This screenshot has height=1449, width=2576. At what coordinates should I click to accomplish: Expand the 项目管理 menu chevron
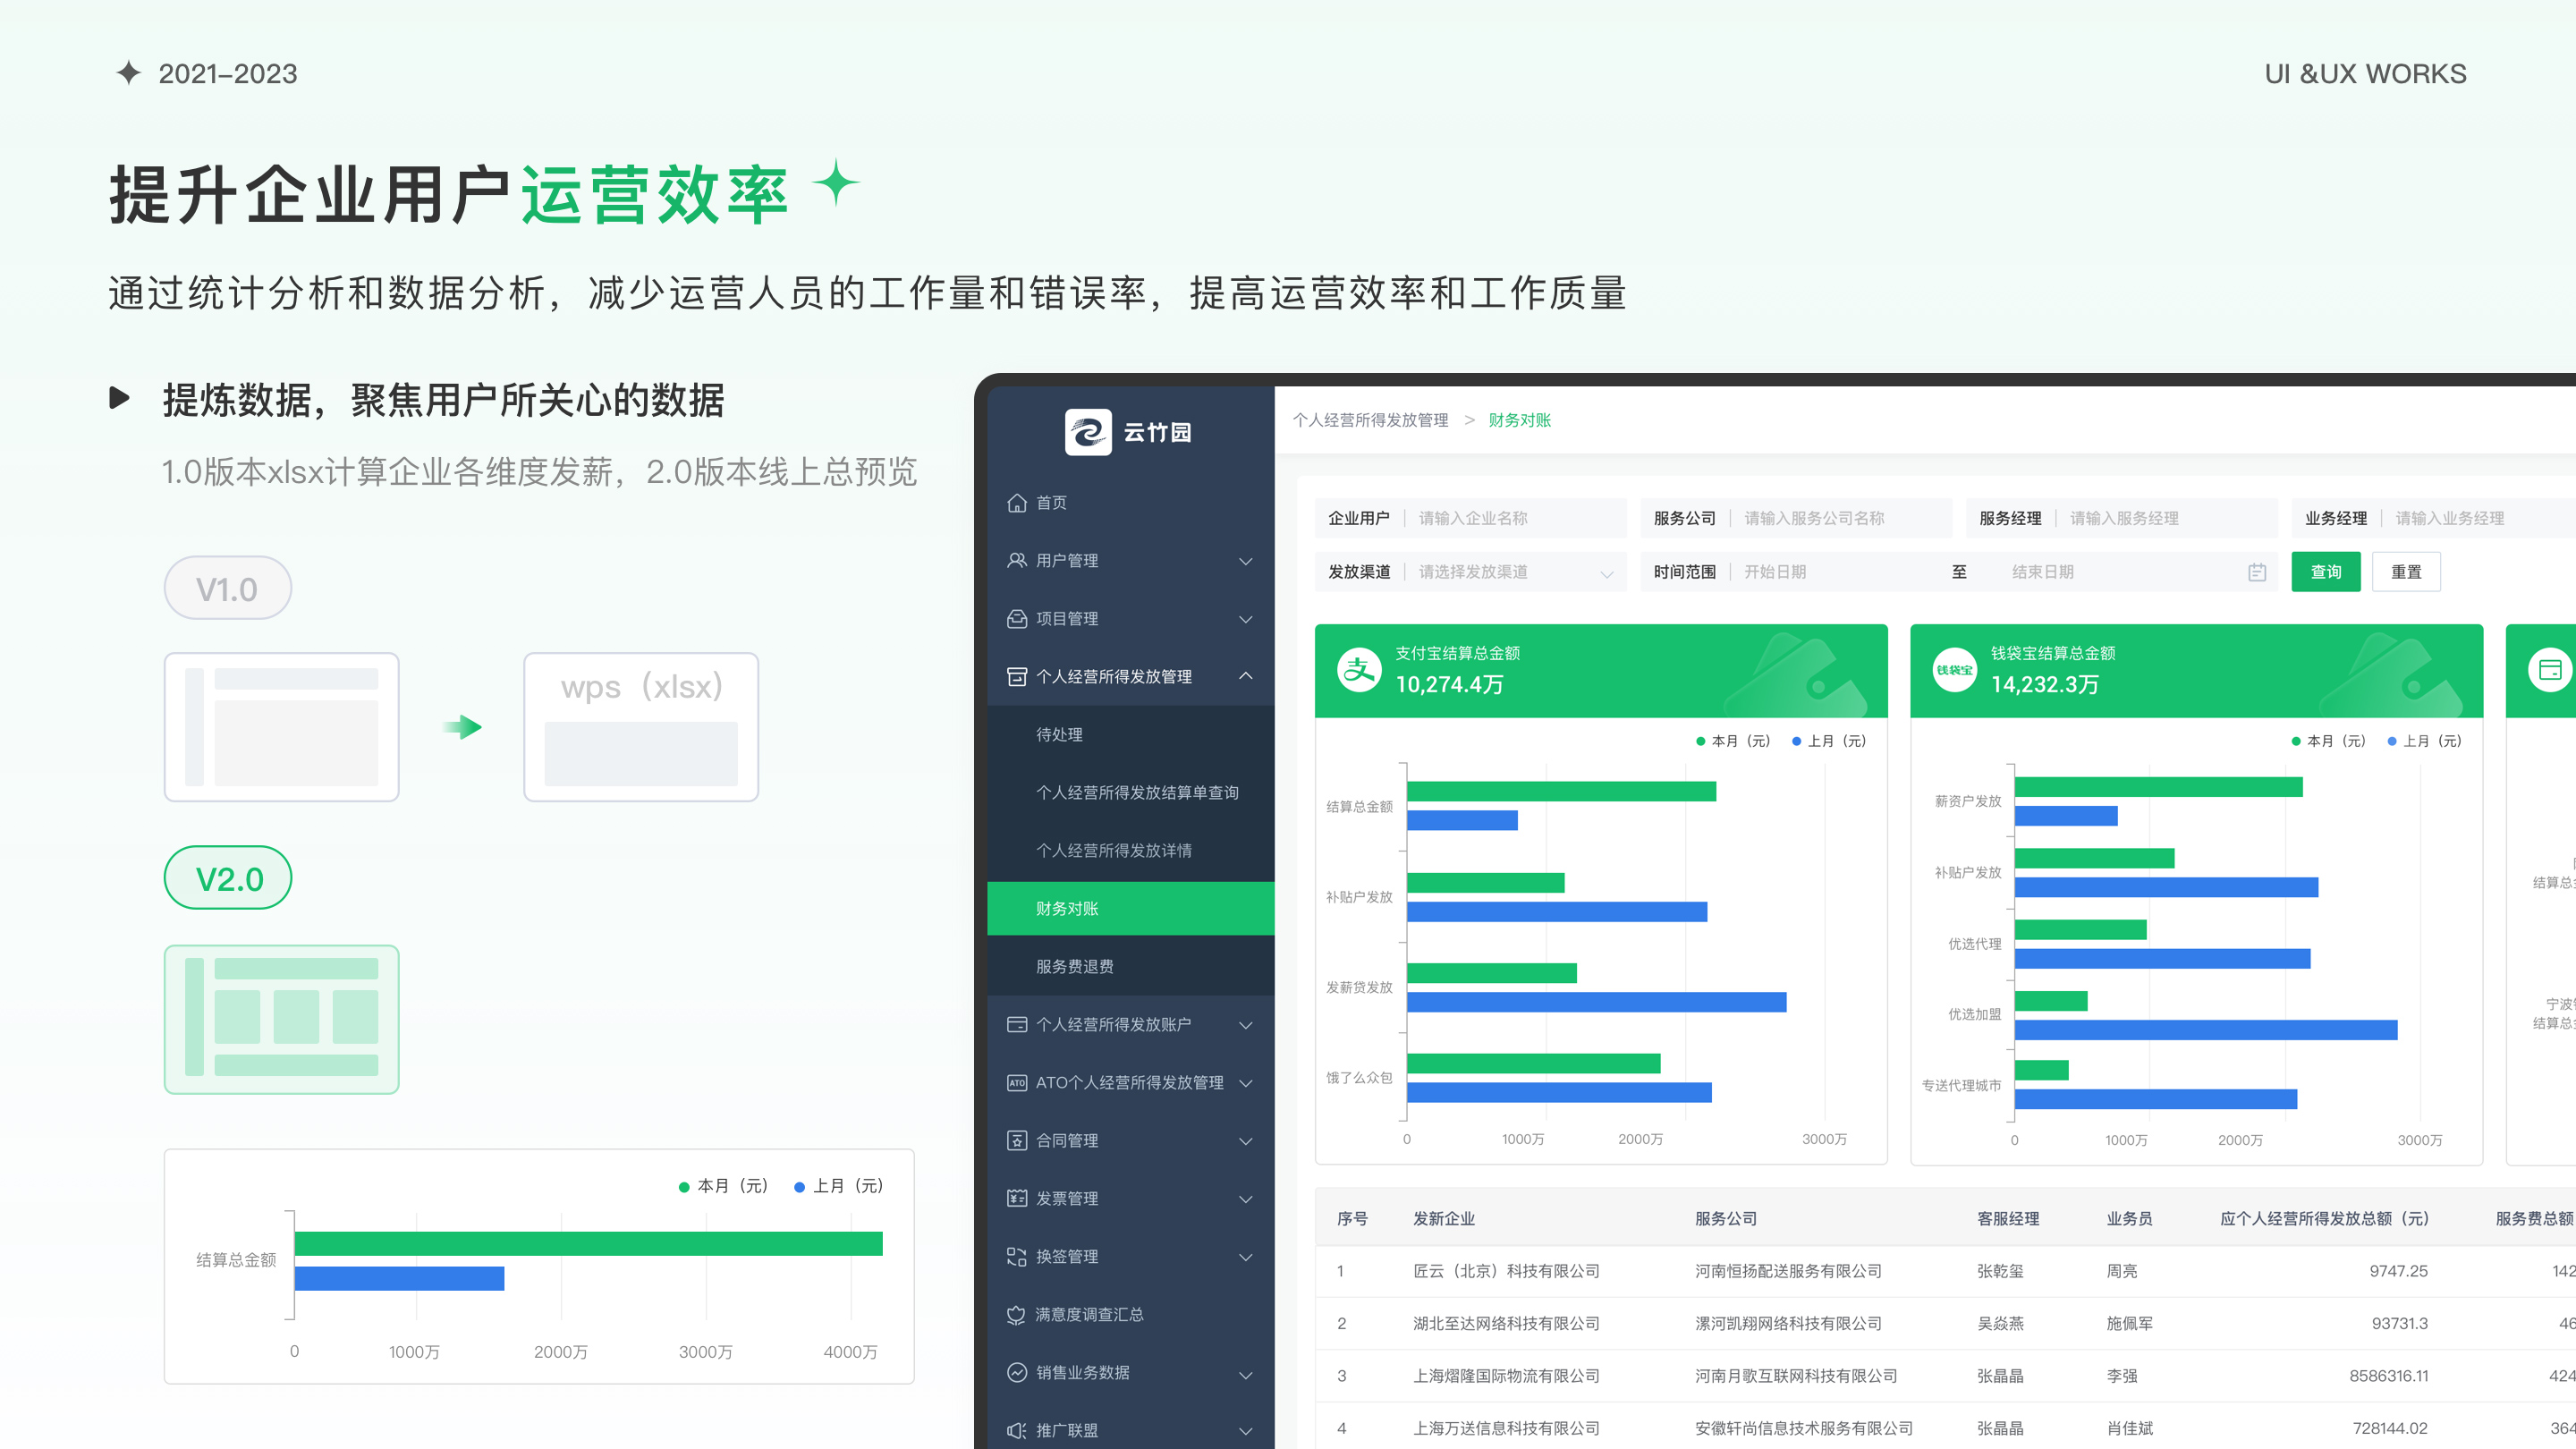[x=1245, y=618]
